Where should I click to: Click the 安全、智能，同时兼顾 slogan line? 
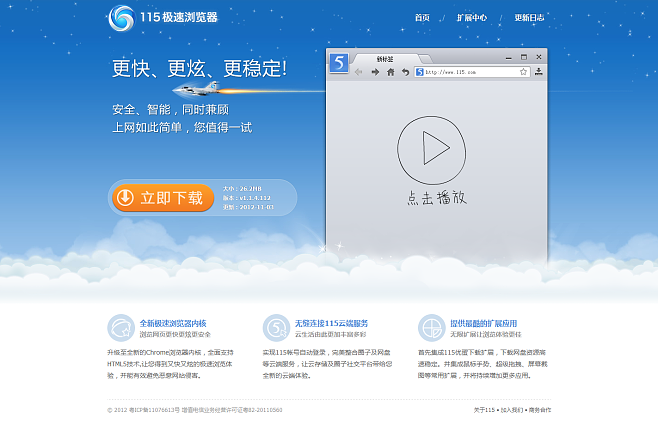pos(170,110)
